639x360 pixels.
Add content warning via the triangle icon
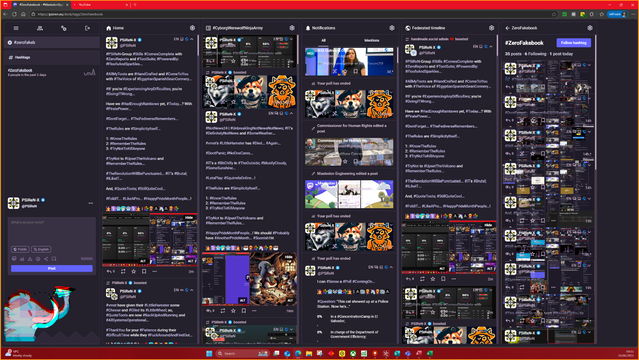tap(30, 259)
